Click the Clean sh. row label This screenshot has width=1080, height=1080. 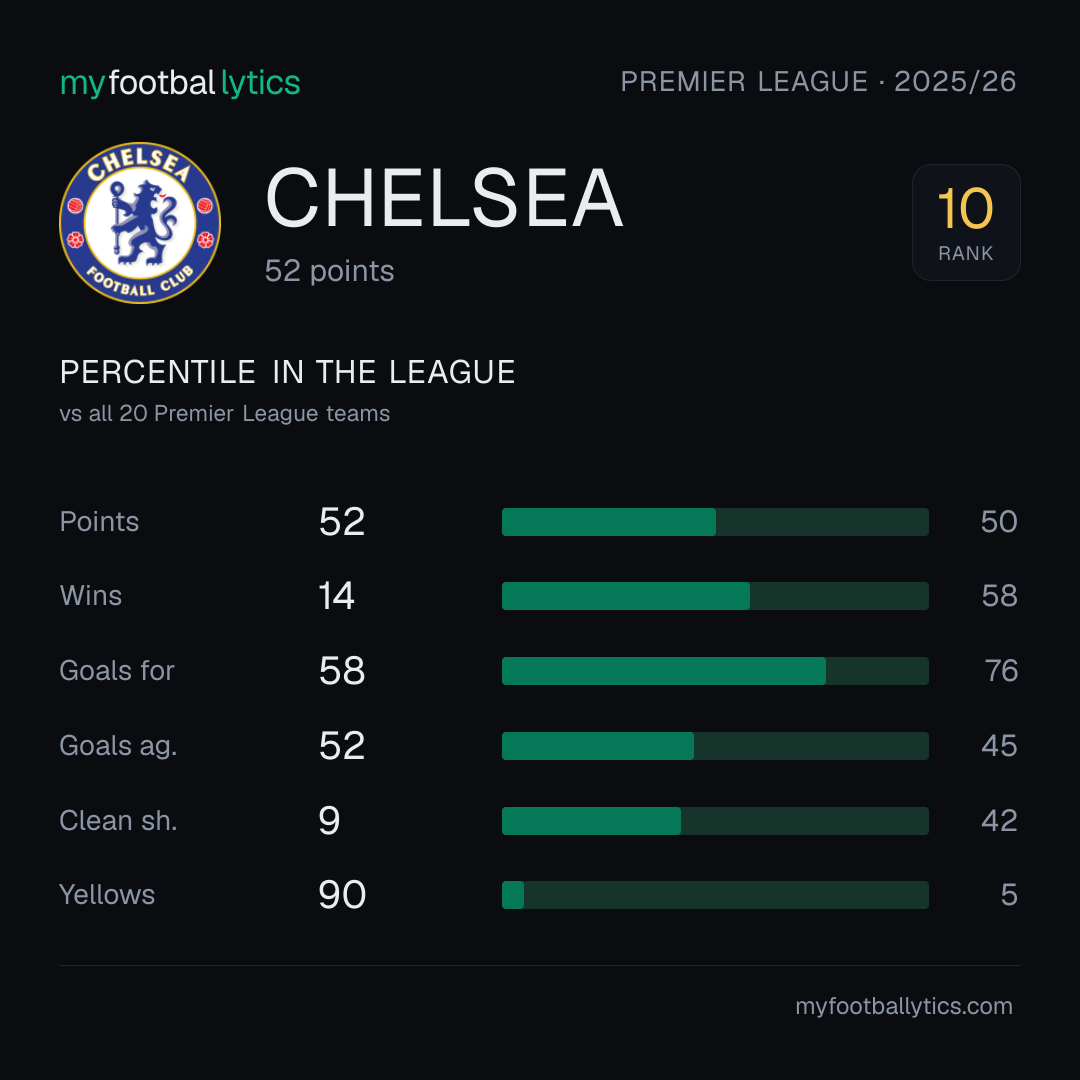(x=118, y=821)
